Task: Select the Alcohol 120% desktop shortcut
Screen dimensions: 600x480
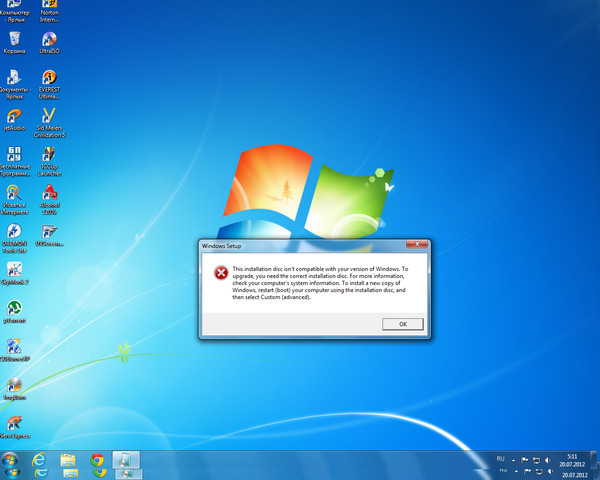Action: (x=49, y=200)
